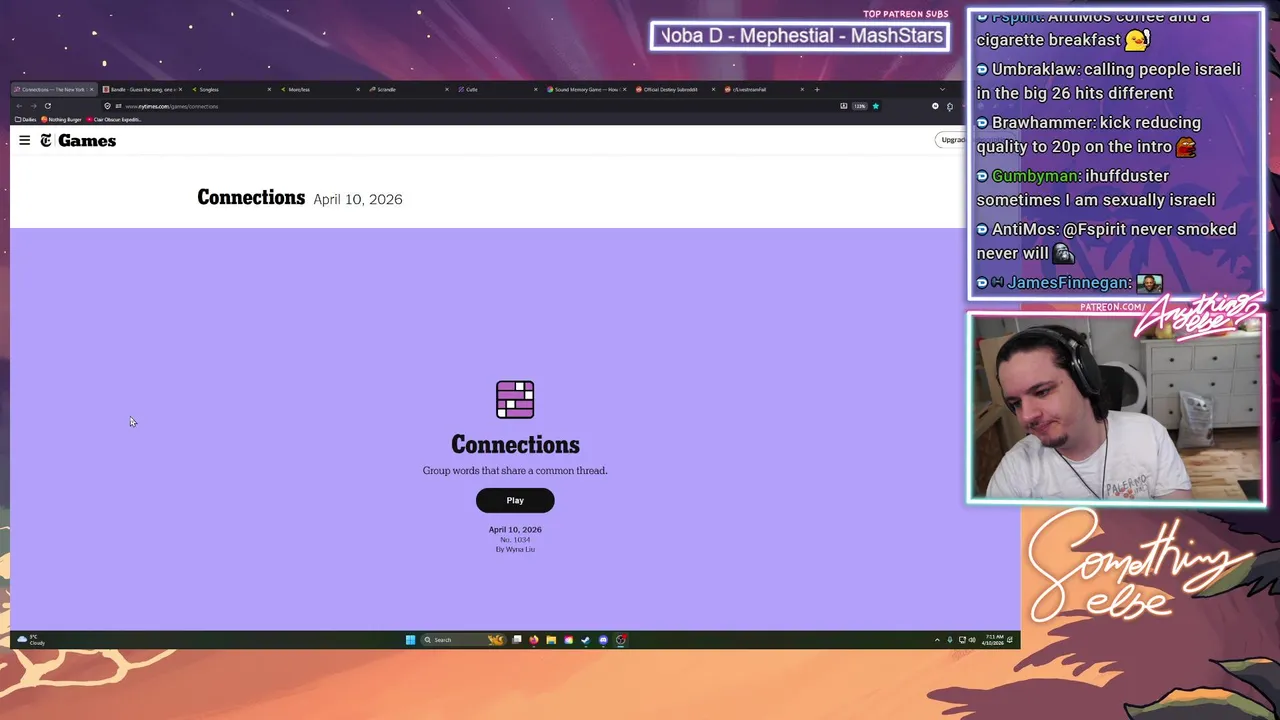1280x720 pixels.
Task: Click 'Group words that share a common thread.'
Action: 515,470
